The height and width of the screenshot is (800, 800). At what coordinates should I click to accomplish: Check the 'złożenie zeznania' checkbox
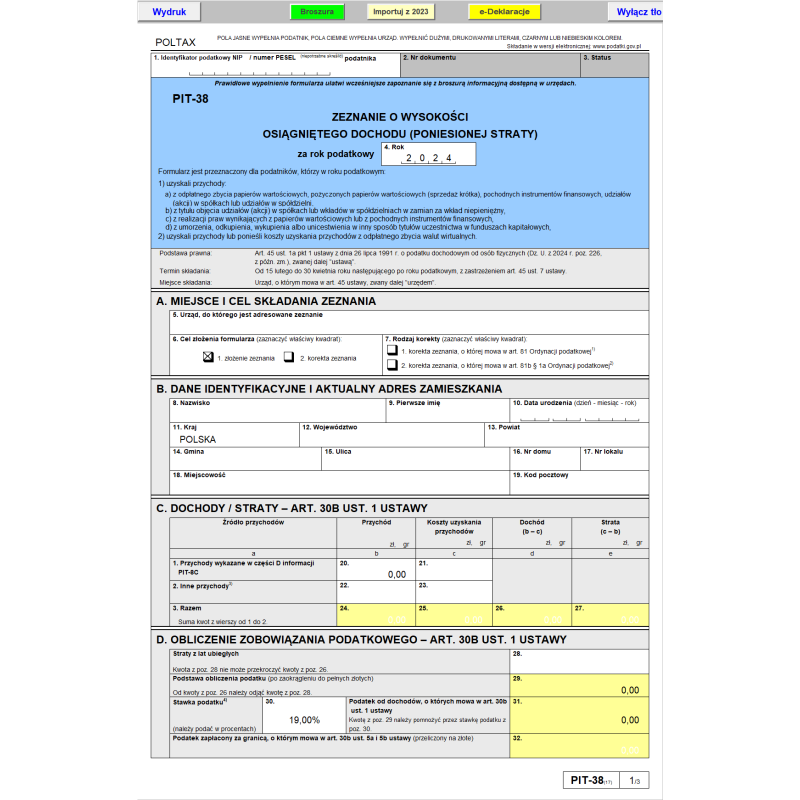pos(208,356)
